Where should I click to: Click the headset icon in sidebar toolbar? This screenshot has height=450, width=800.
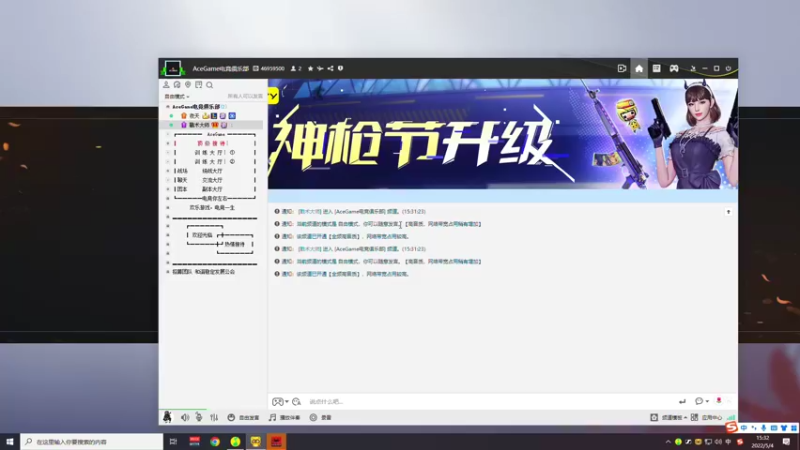pyautogui.click(x=177, y=85)
